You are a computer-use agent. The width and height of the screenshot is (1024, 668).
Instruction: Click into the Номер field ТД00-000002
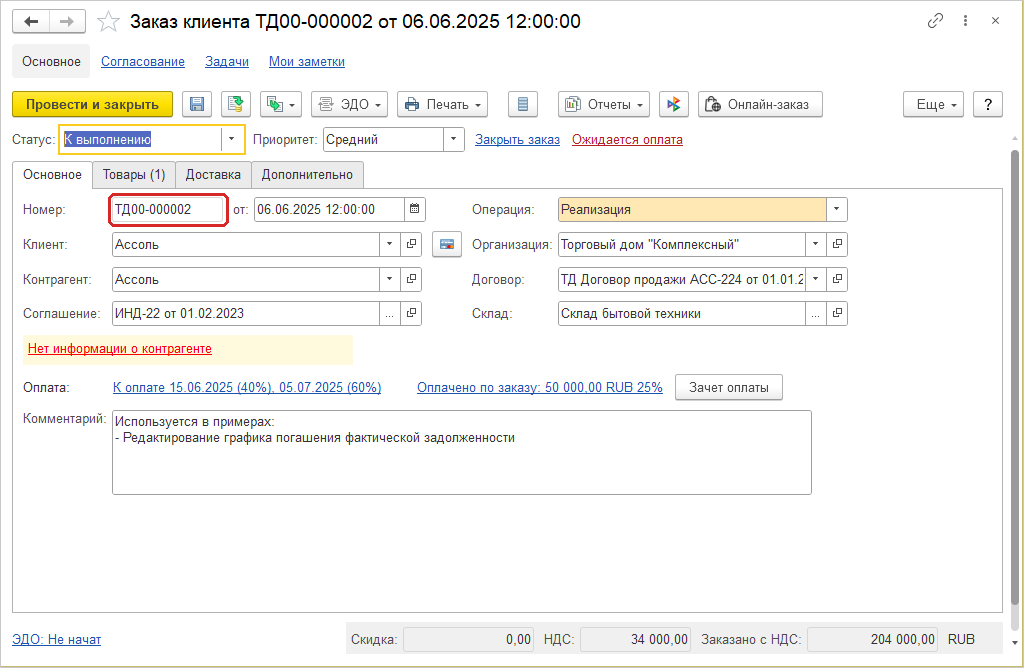pos(168,210)
